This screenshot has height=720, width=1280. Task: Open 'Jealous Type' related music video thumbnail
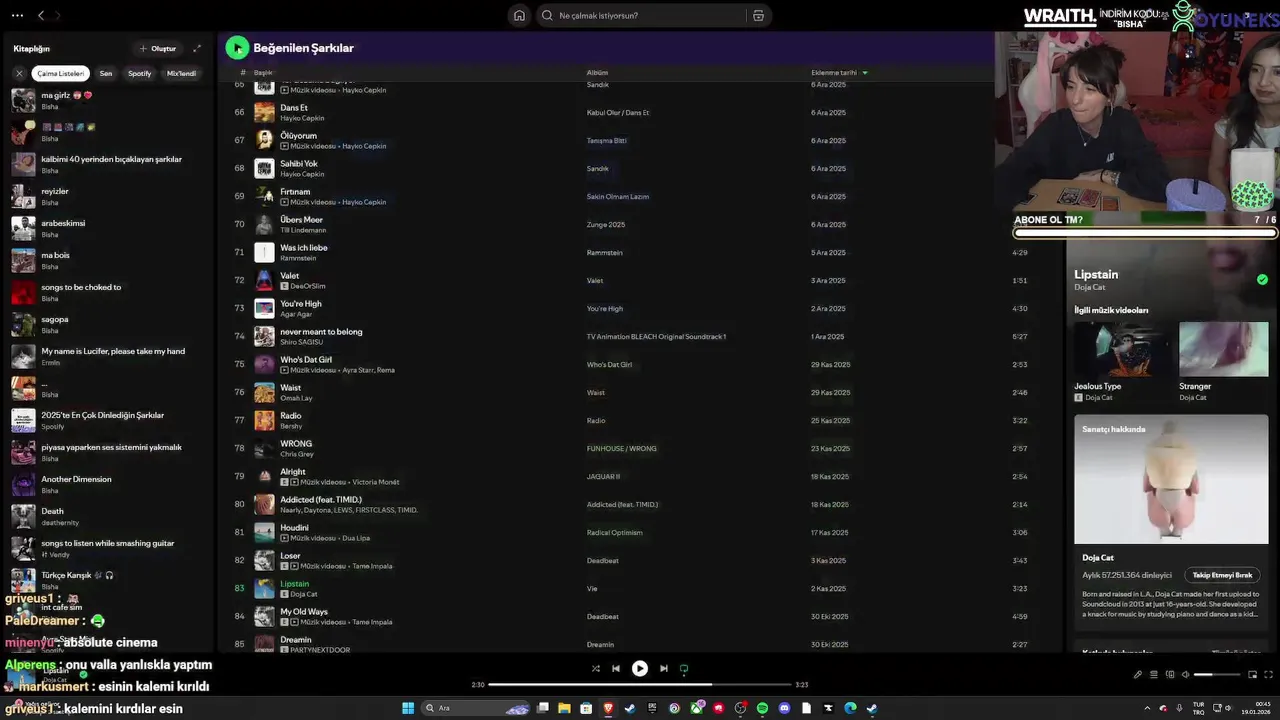(1119, 349)
